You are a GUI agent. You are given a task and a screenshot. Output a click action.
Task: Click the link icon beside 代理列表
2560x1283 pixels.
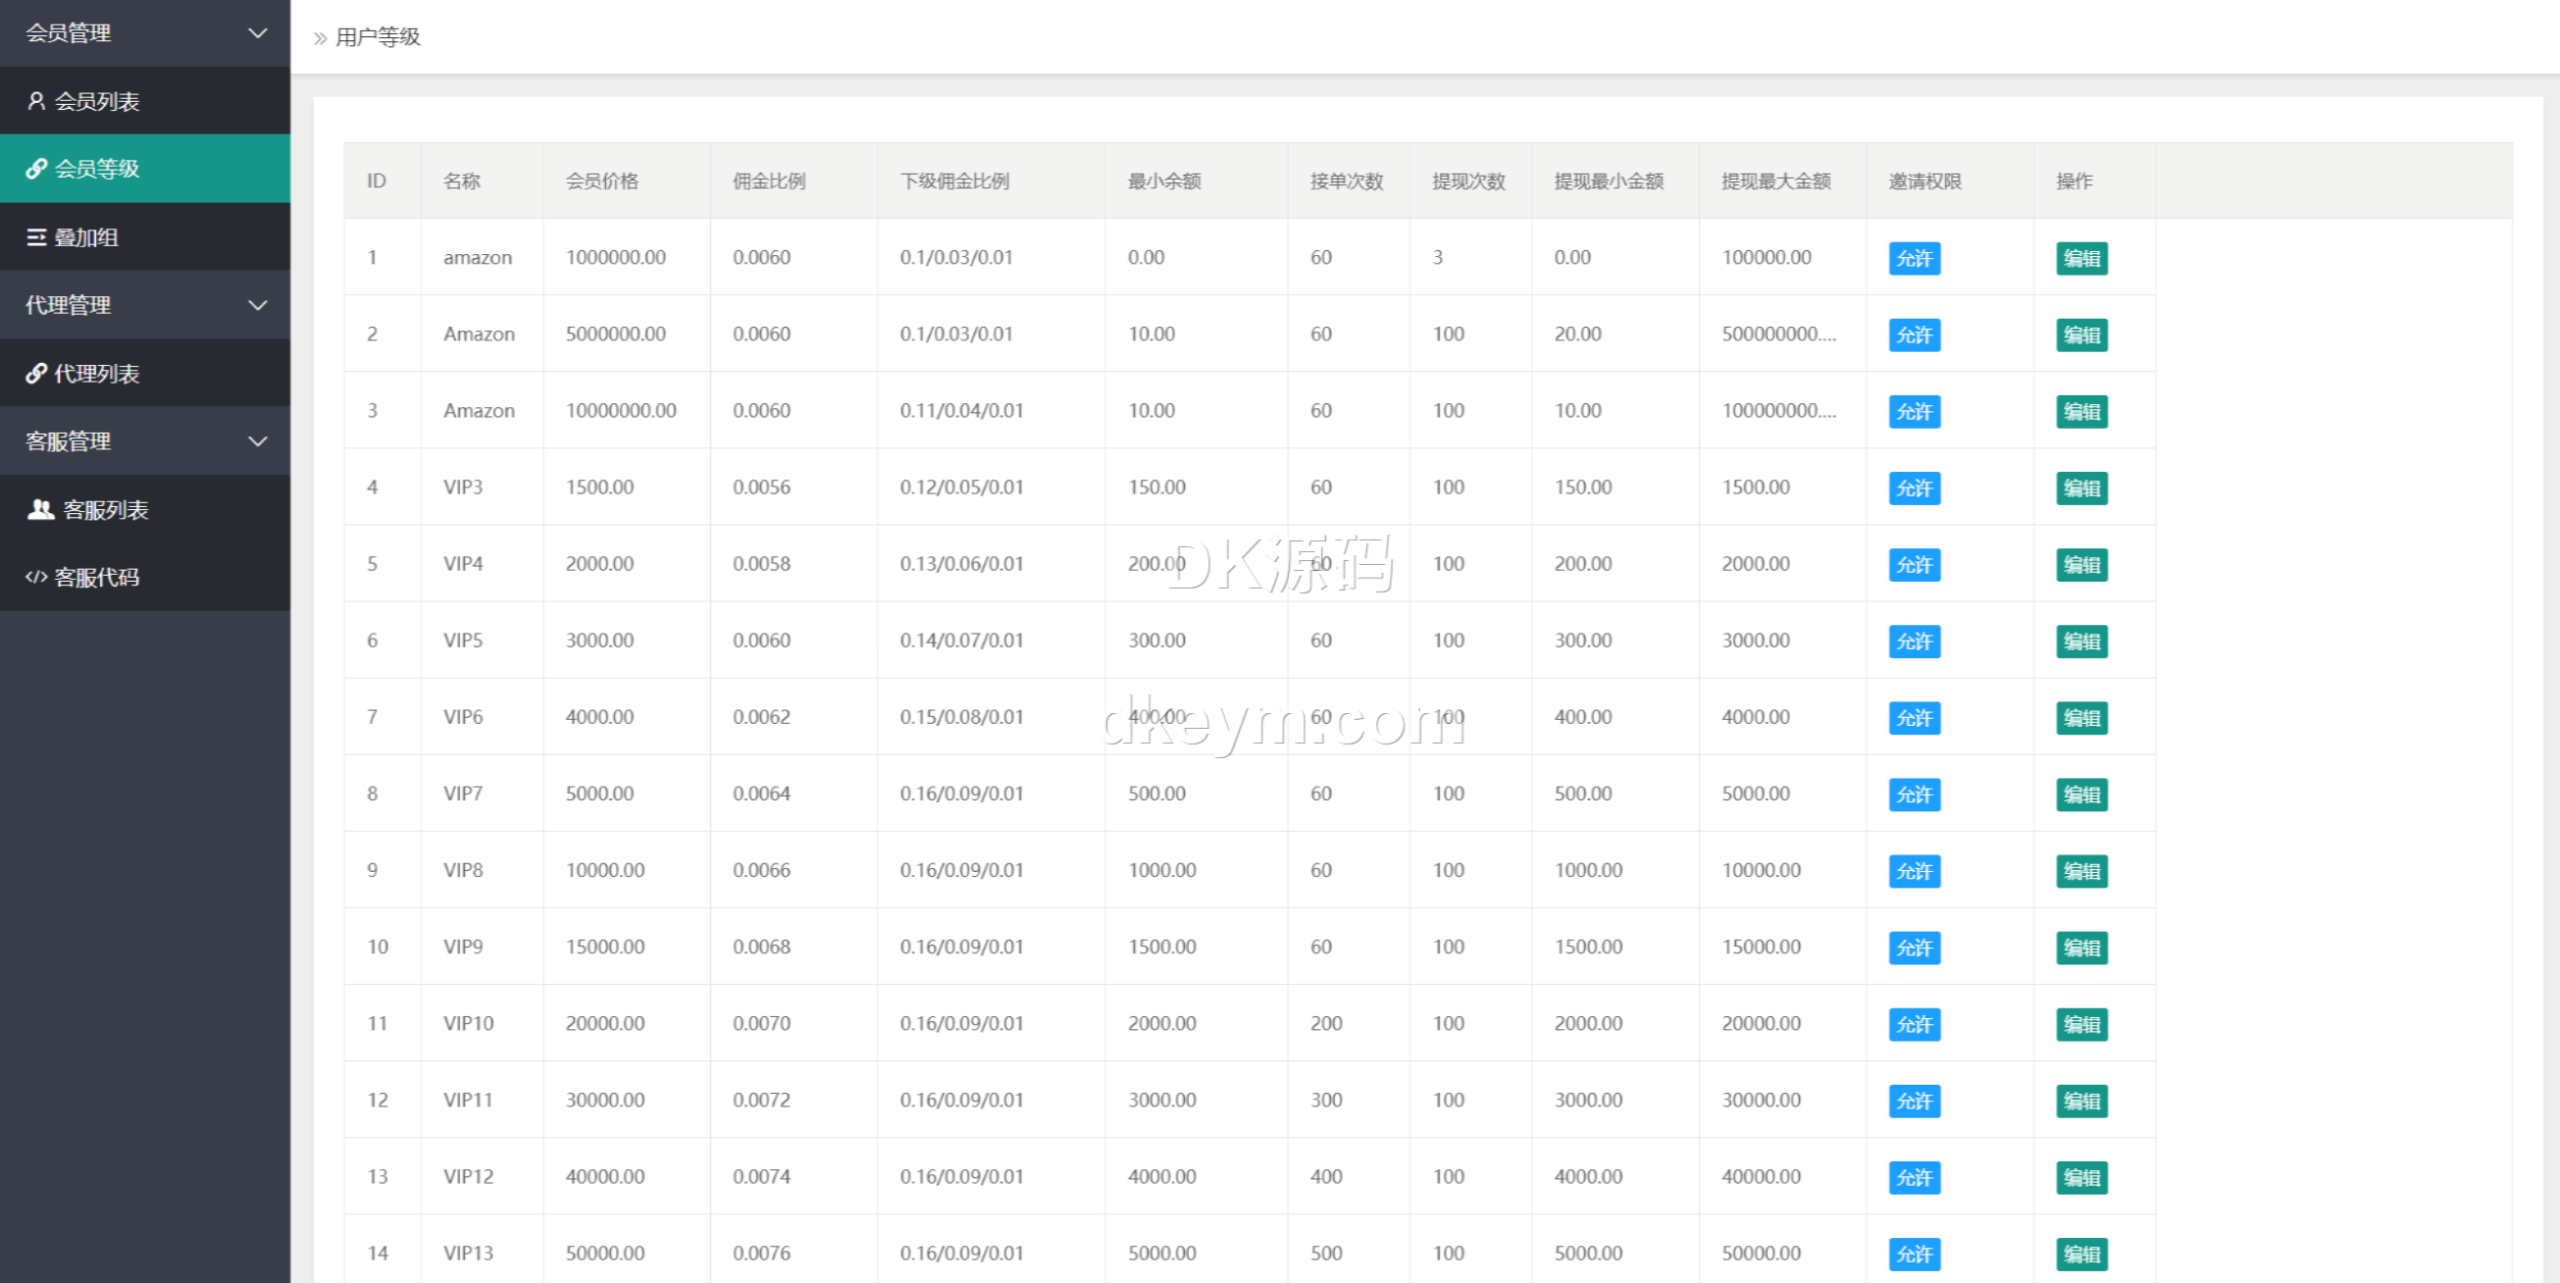(x=36, y=373)
